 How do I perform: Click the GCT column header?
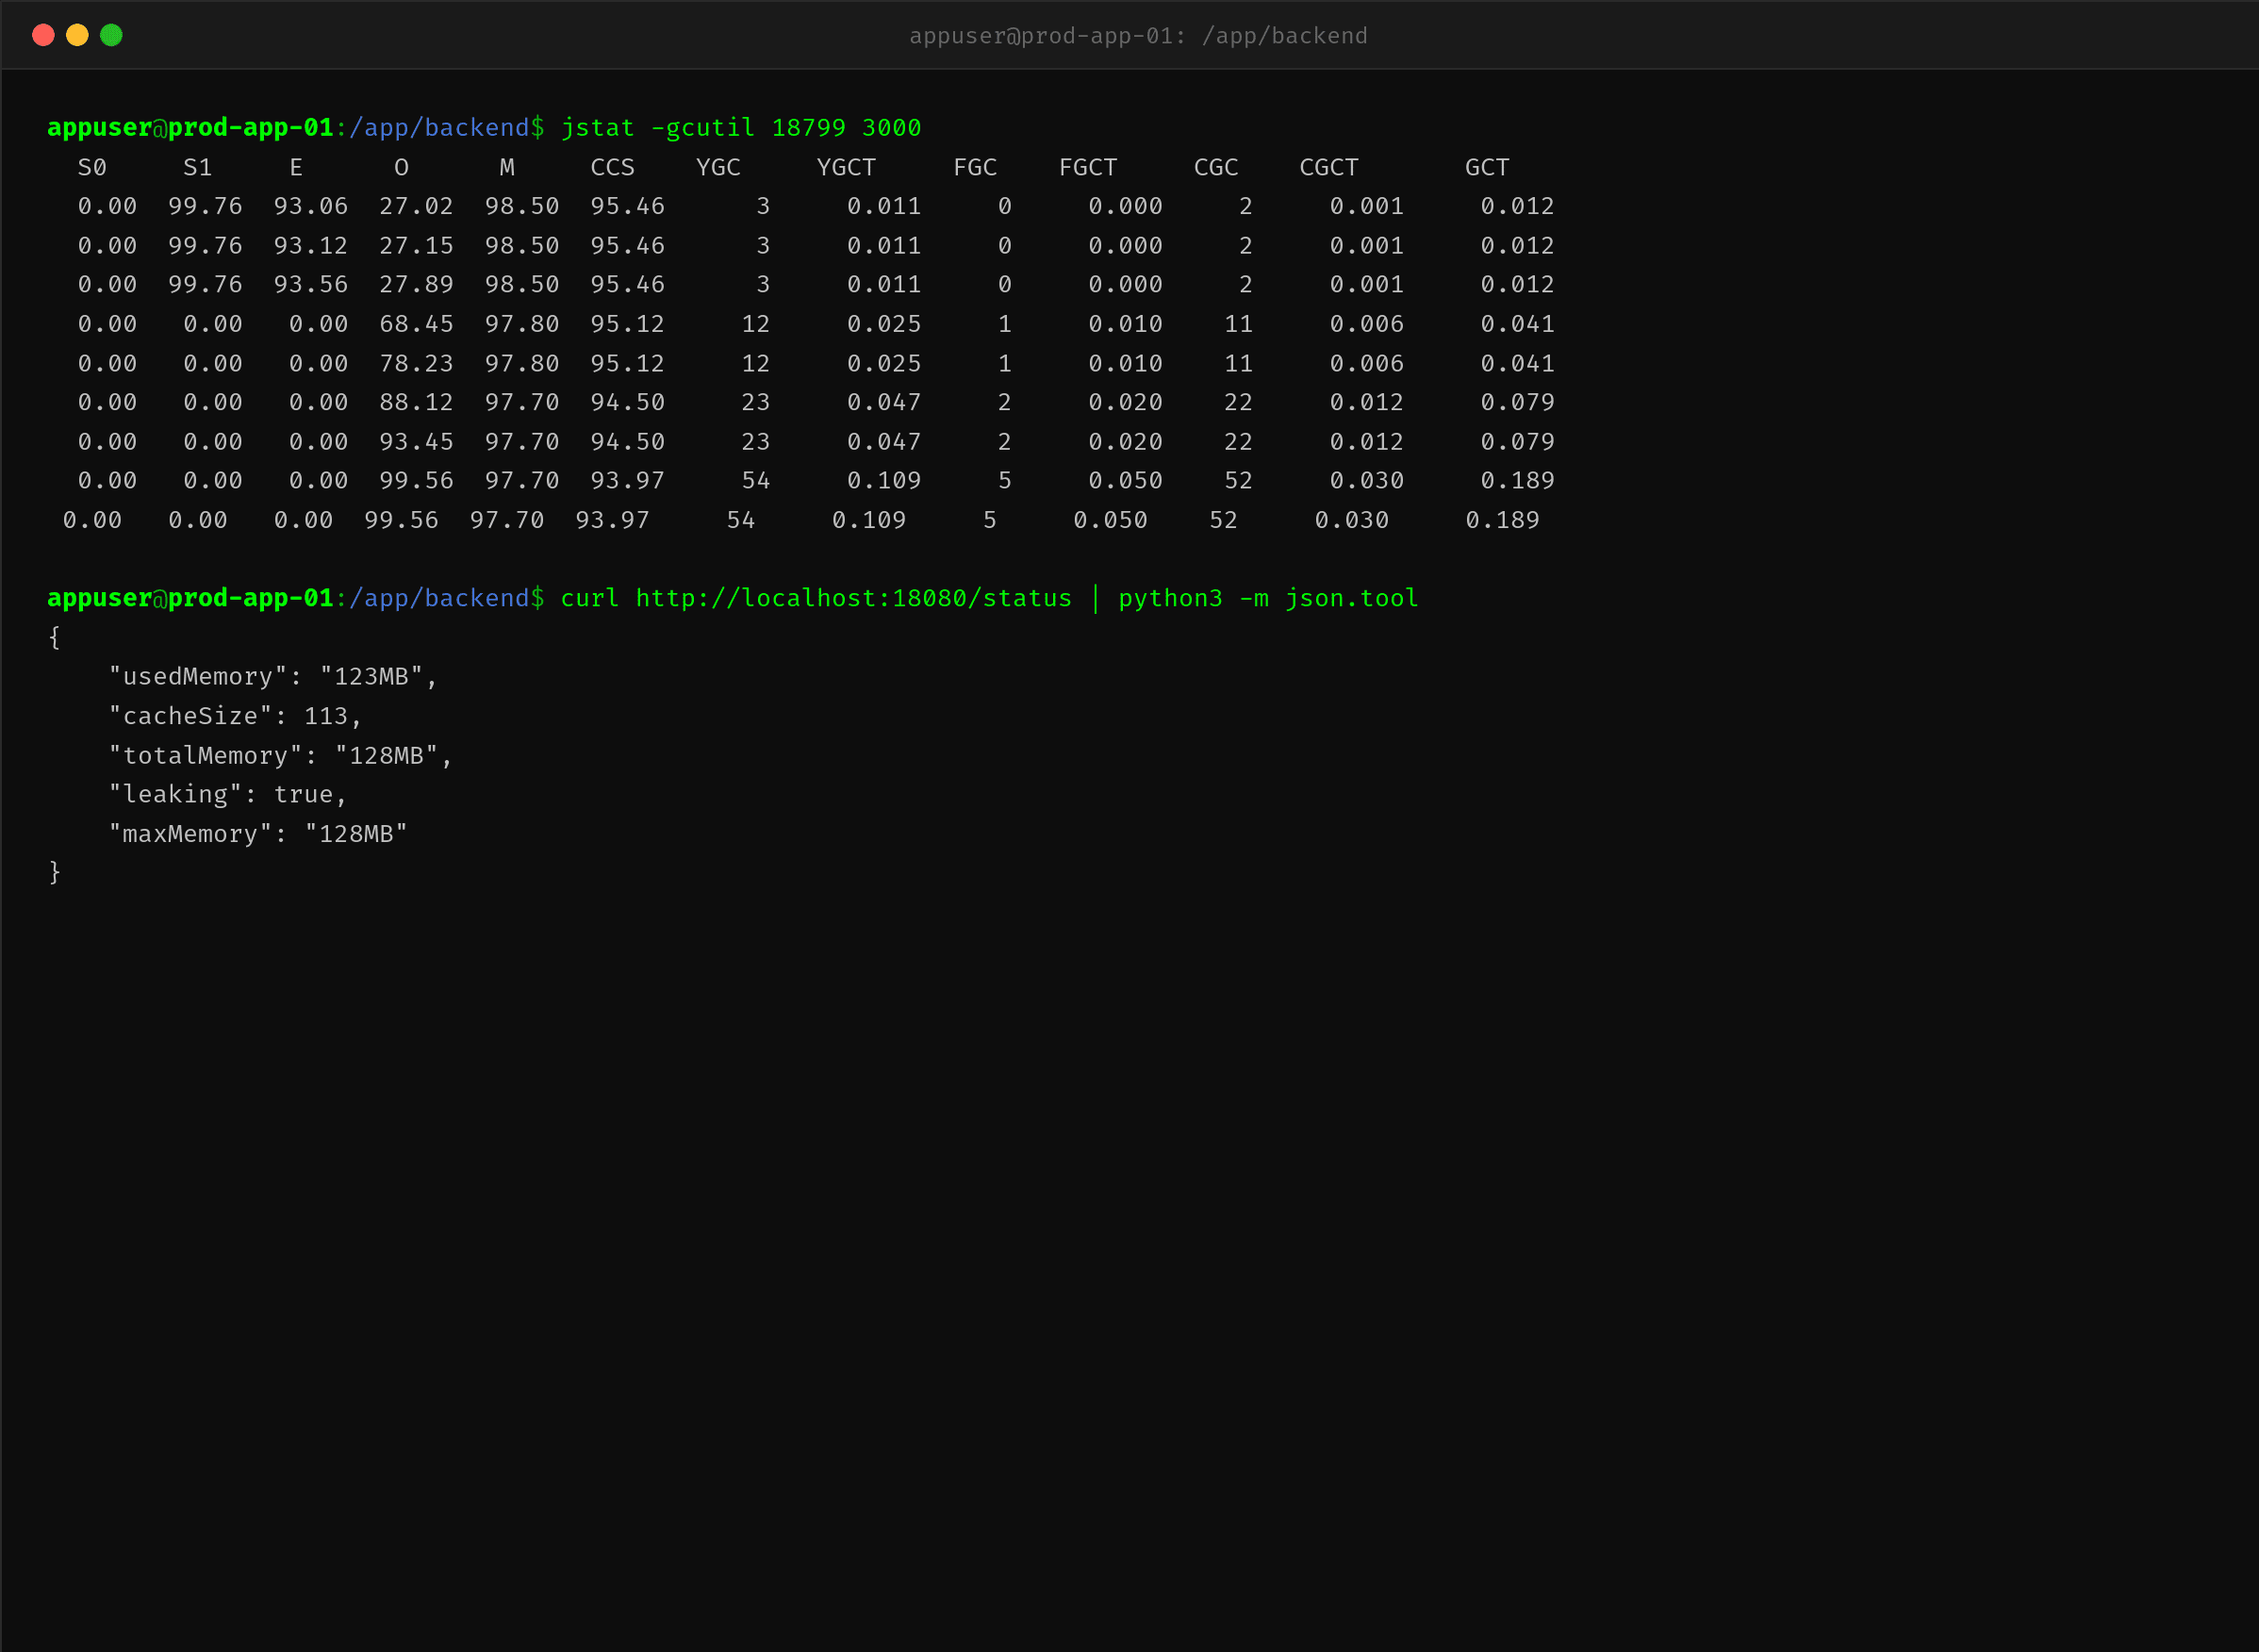click(x=1487, y=167)
